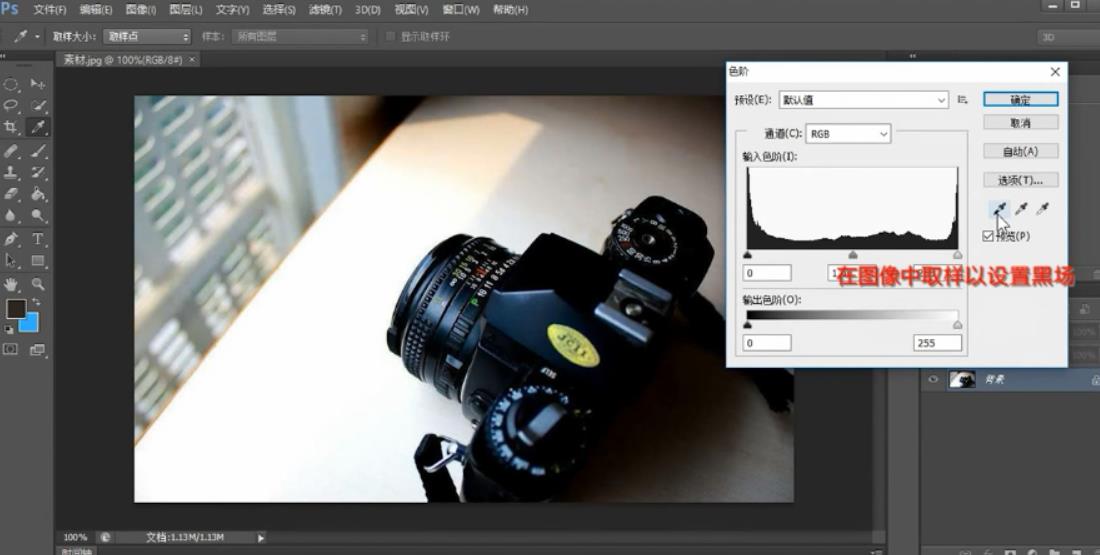Select the Dodge tool

[x=38, y=215]
